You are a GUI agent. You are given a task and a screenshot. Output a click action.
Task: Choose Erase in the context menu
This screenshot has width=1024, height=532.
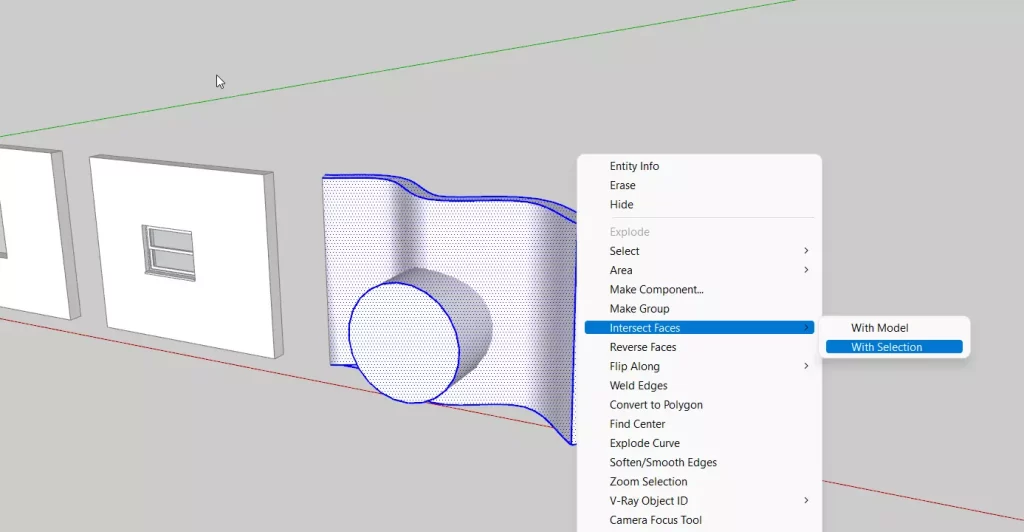(x=699, y=185)
